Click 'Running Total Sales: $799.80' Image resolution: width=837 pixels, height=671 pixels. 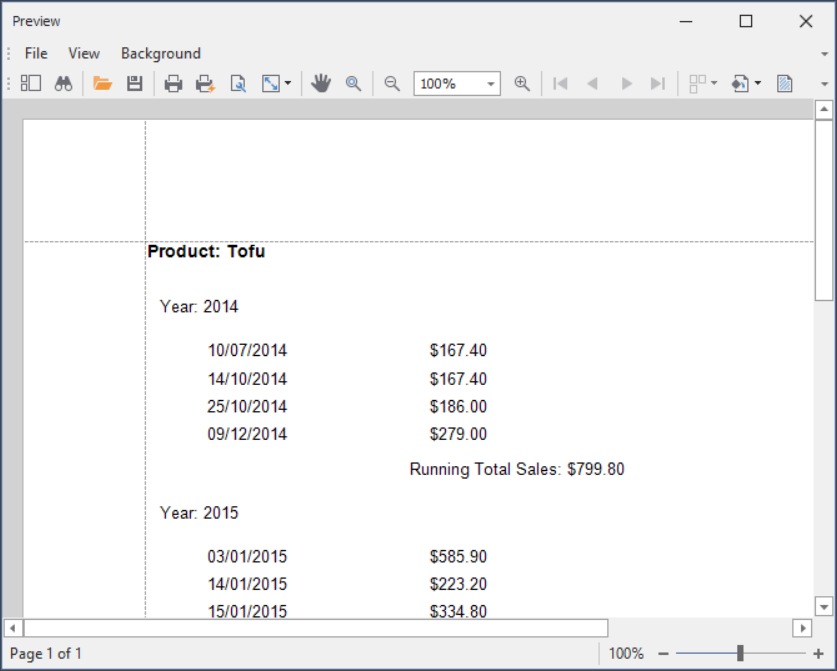tap(517, 469)
